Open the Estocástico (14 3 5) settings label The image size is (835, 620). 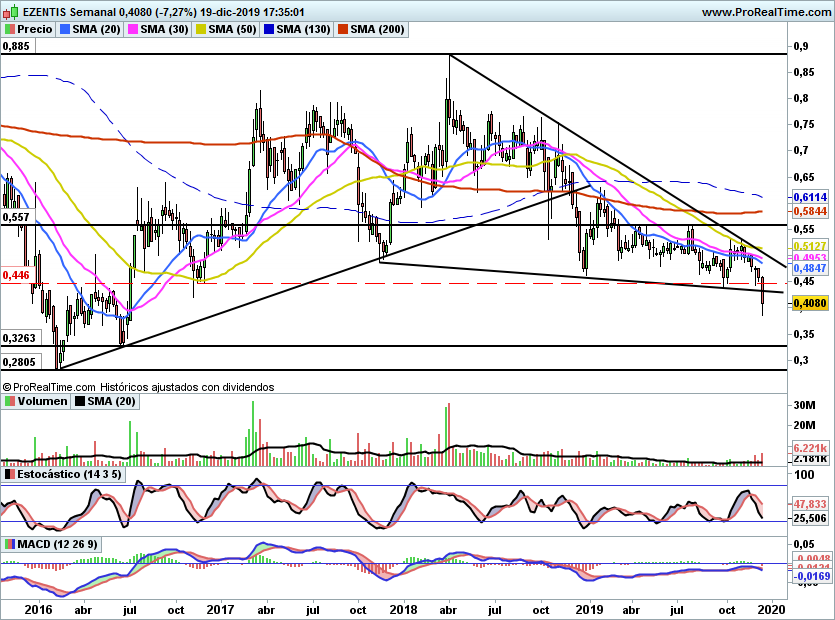[x=68, y=473]
